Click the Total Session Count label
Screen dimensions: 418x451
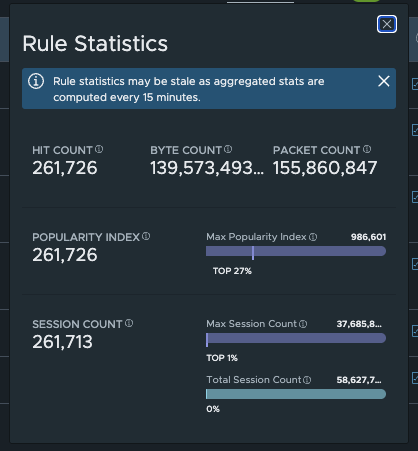click(254, 380)
